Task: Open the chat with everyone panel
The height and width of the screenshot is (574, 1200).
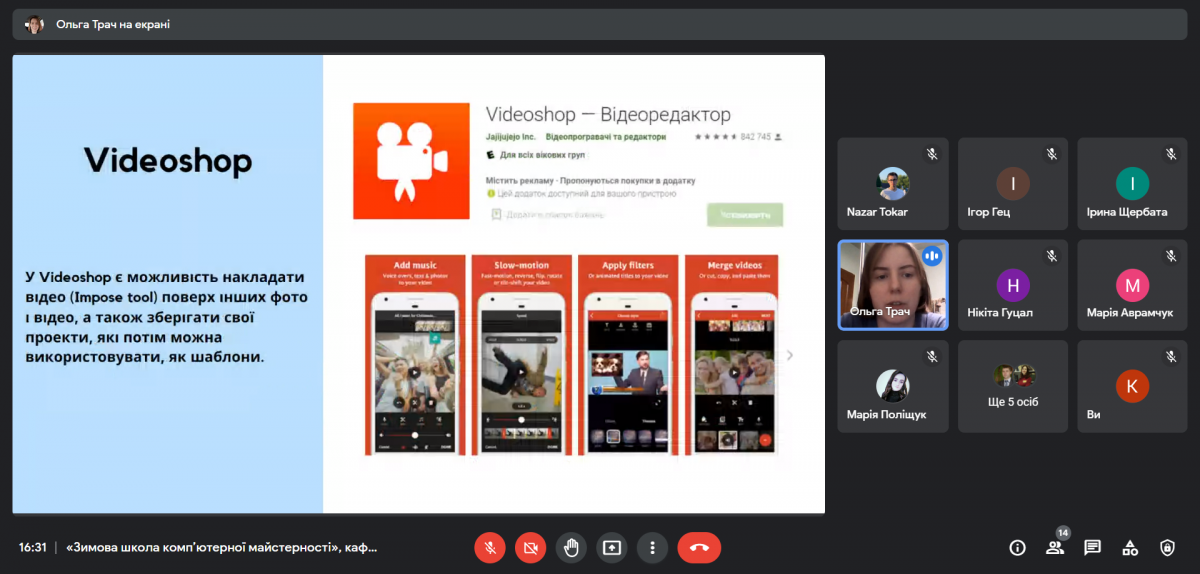Action: click(x=1092, y=547)
